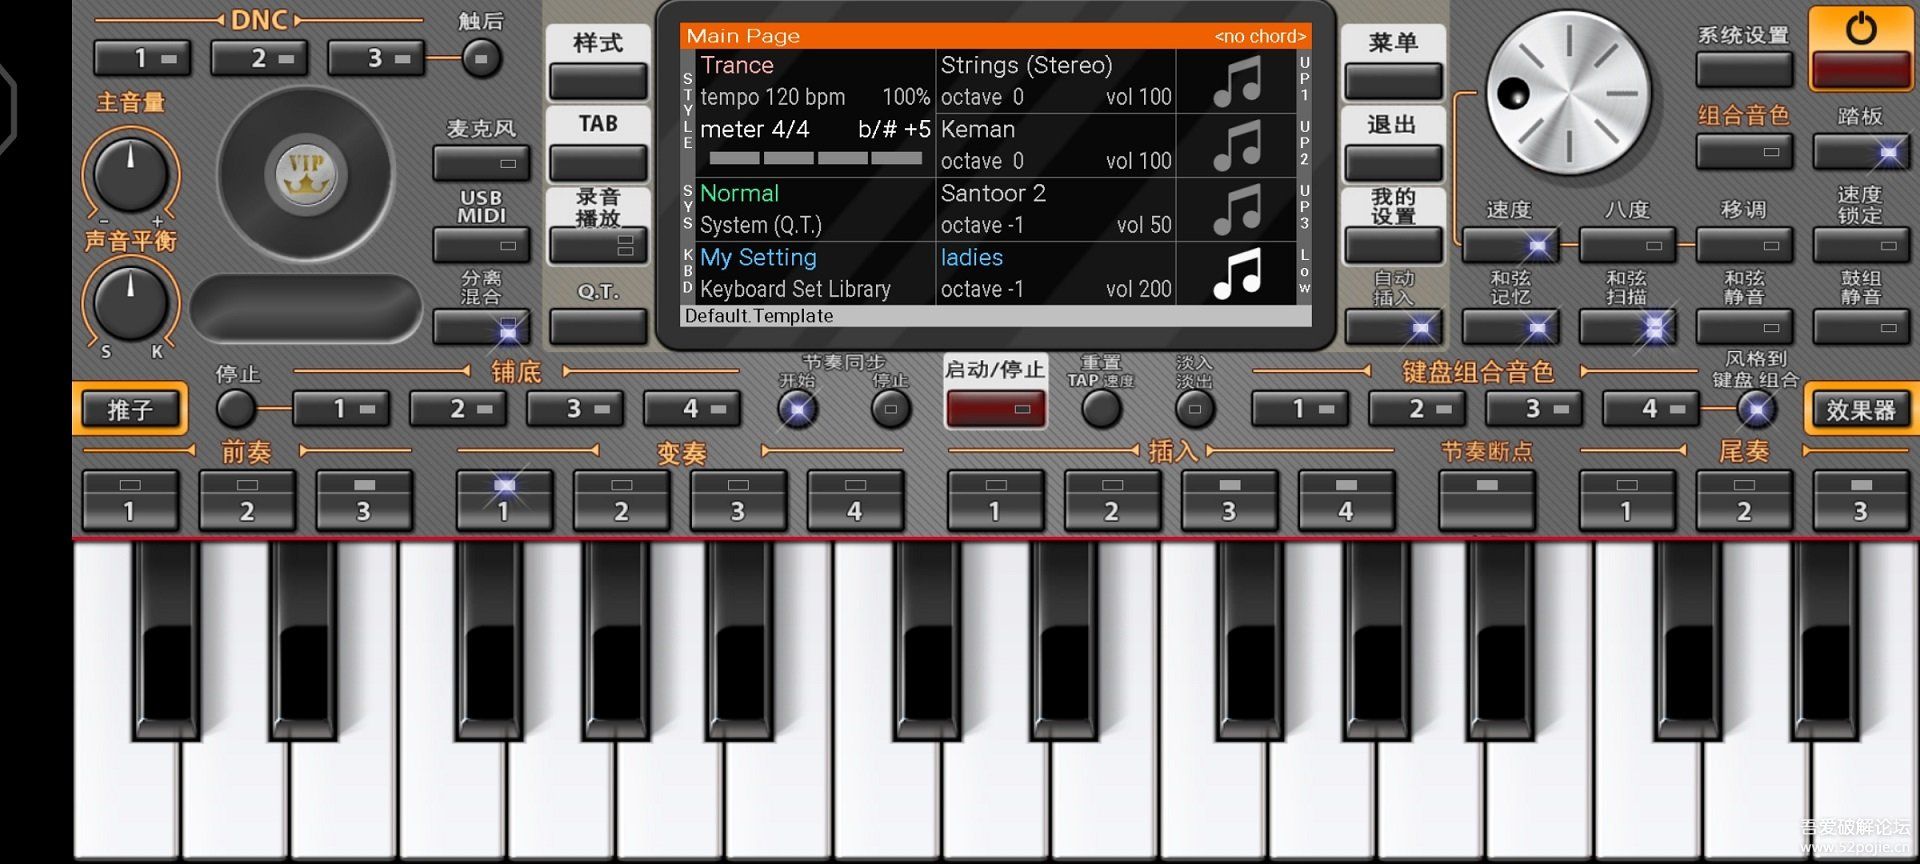The image size is (1920, 864).
Task: Open the 样式 style page
Action: coord(598,80)
